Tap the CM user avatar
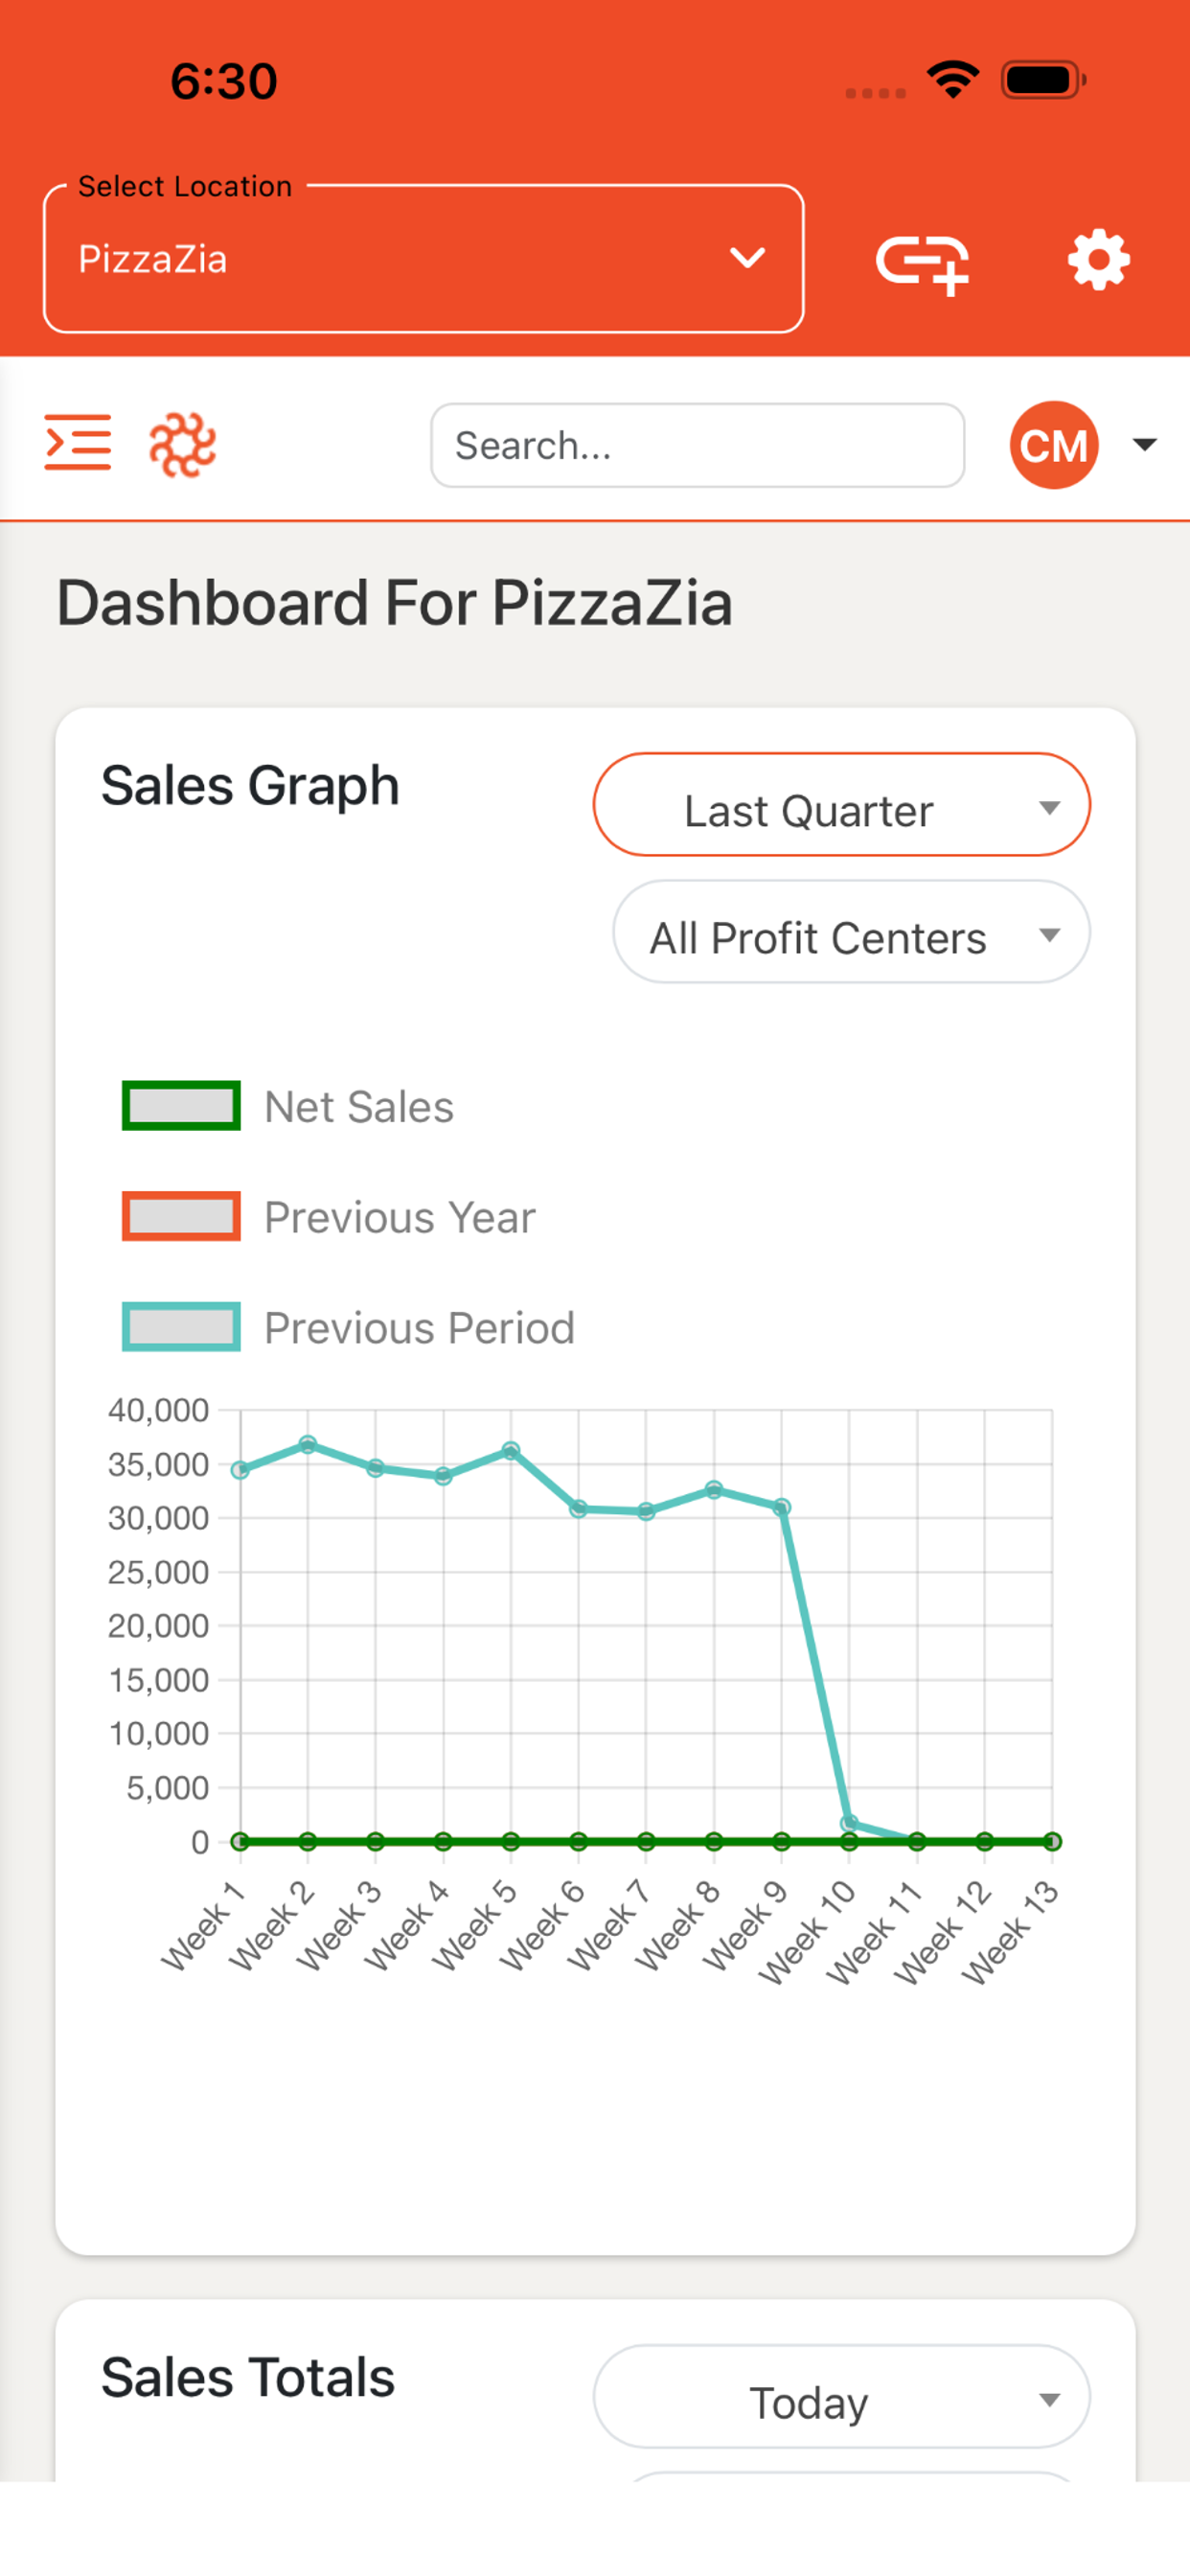Viewport: 1190px width, 2576px height. coord(1054,445)
